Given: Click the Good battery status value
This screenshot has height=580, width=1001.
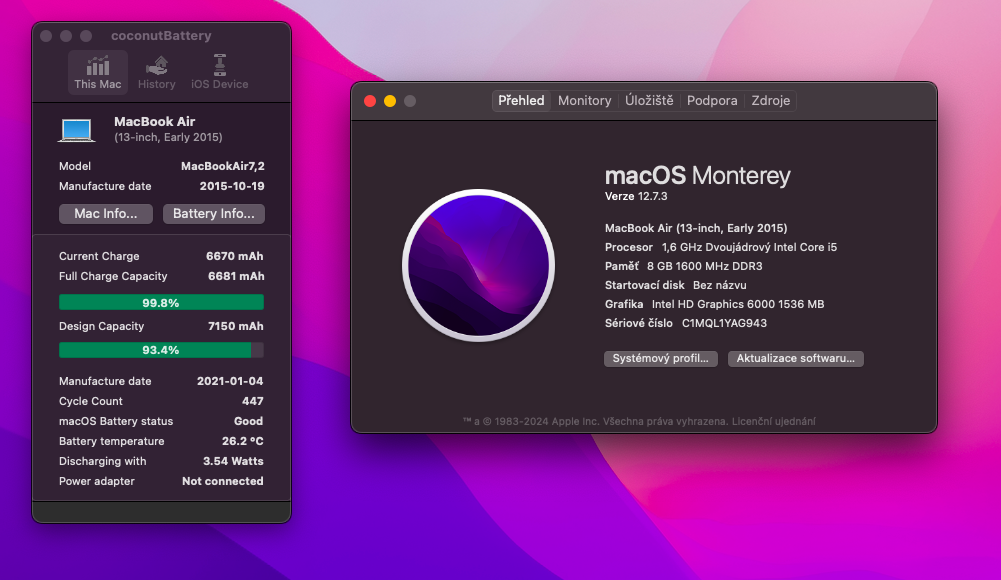Looking at the screenshot, I should coord(248,421).
